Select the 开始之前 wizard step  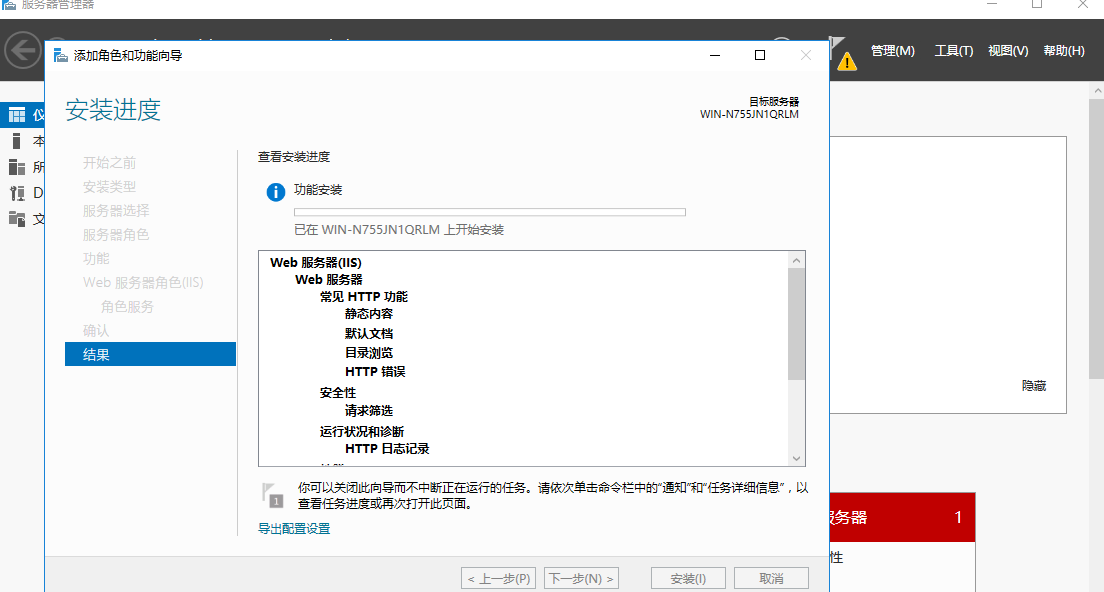(109, 163)
